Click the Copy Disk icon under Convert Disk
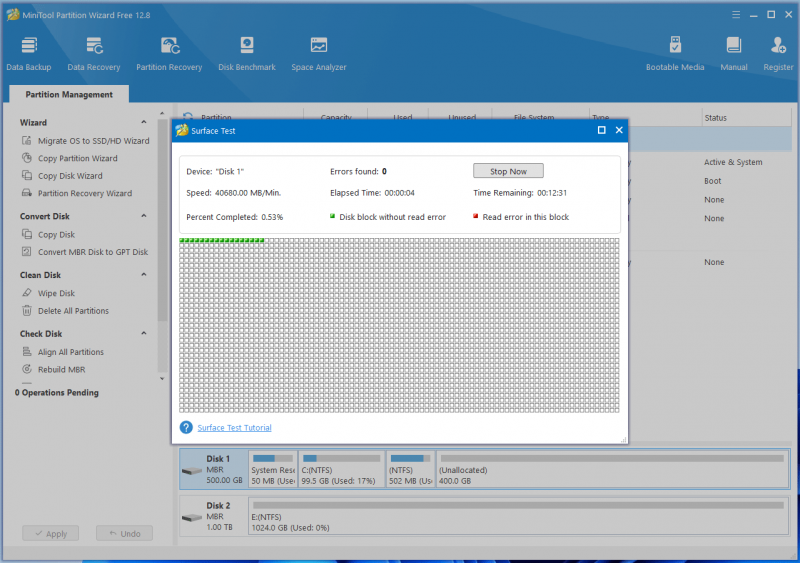The height and width of the screenshot is (563, 800). (27, 234)
